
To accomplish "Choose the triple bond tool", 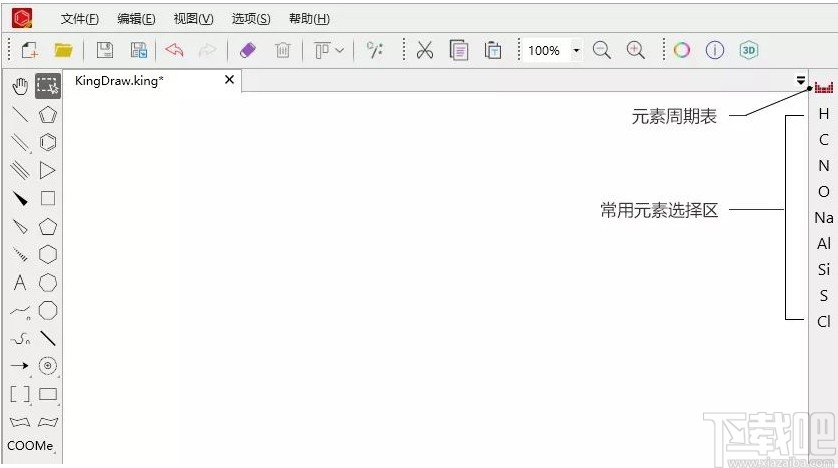I will [x=20, y=170].
